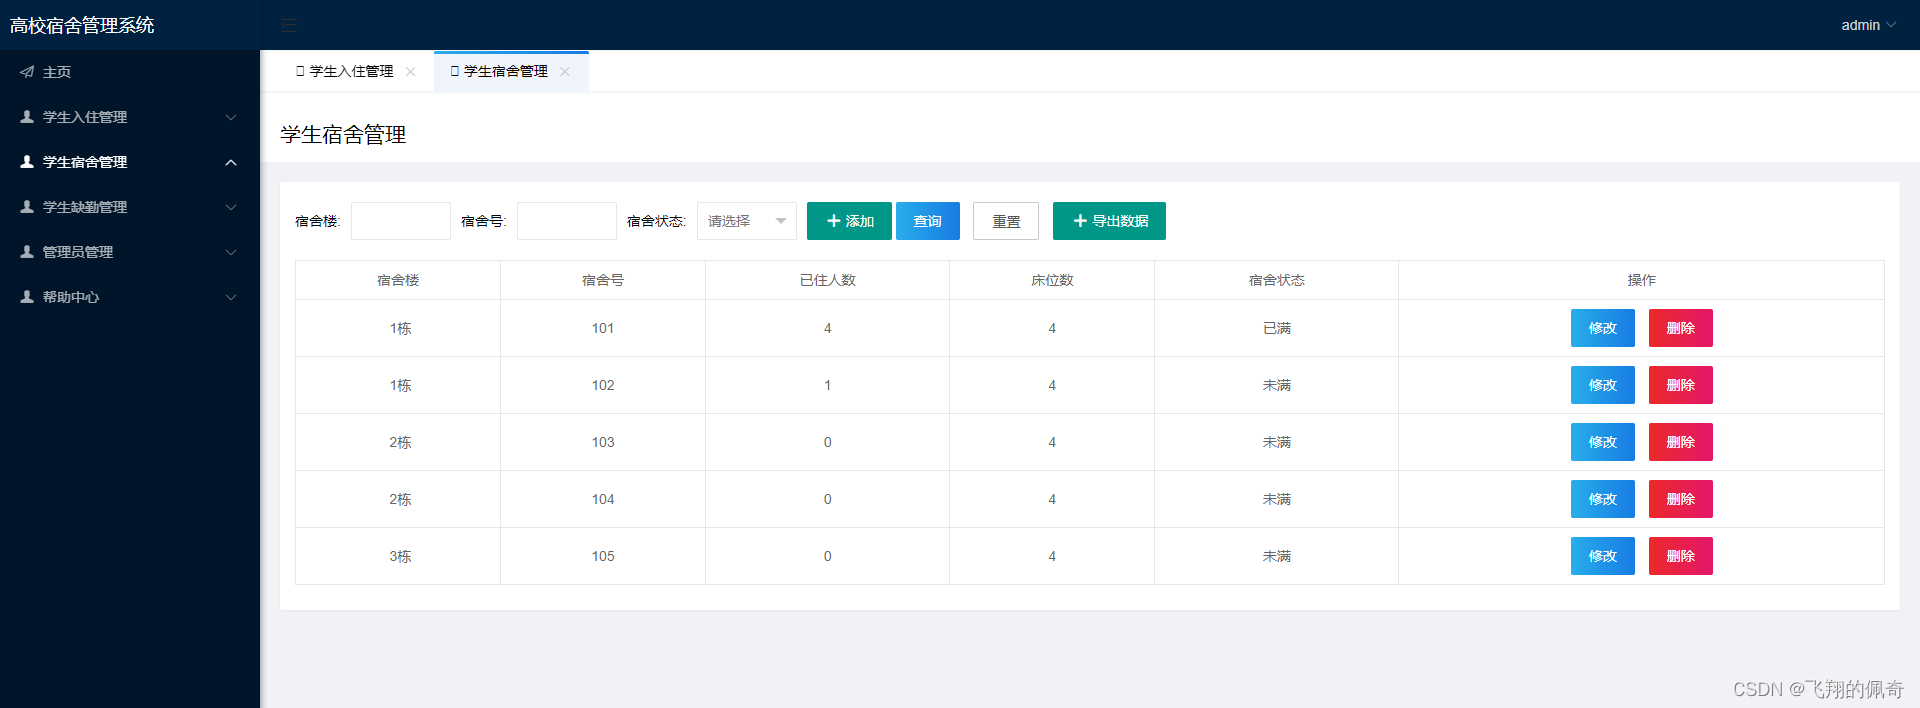Click the 导出数据 button
1920x708 pixels.
(x=1109, y=221)
